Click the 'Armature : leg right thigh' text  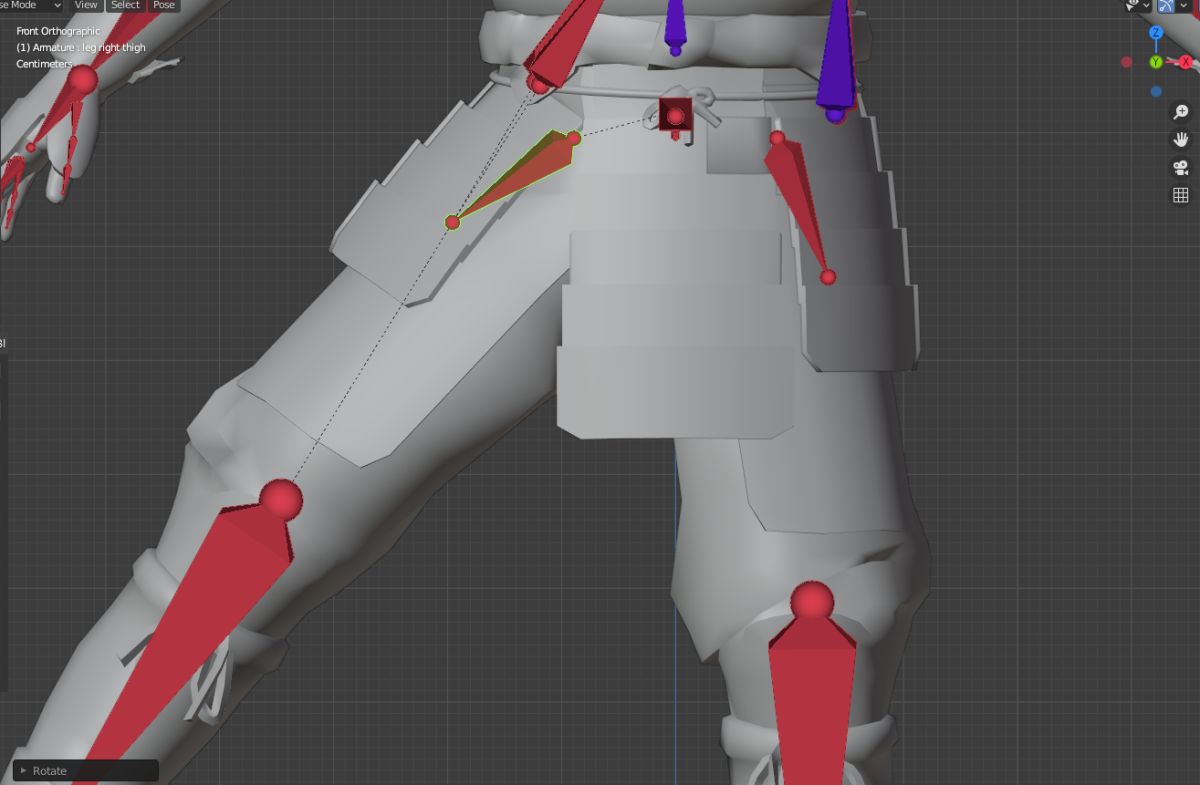pos(89,47)
